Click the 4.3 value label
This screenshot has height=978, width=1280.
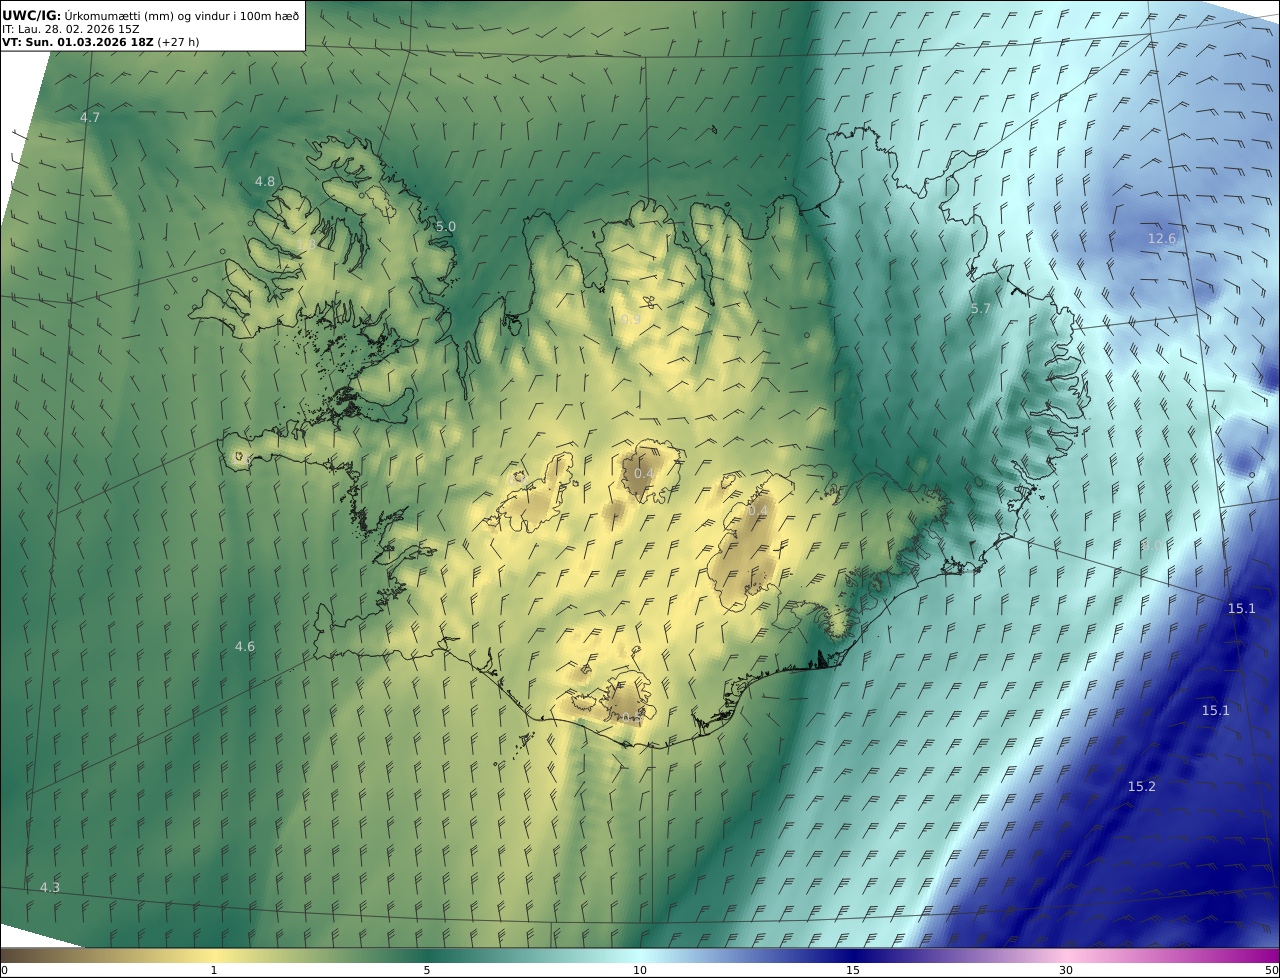49,887
